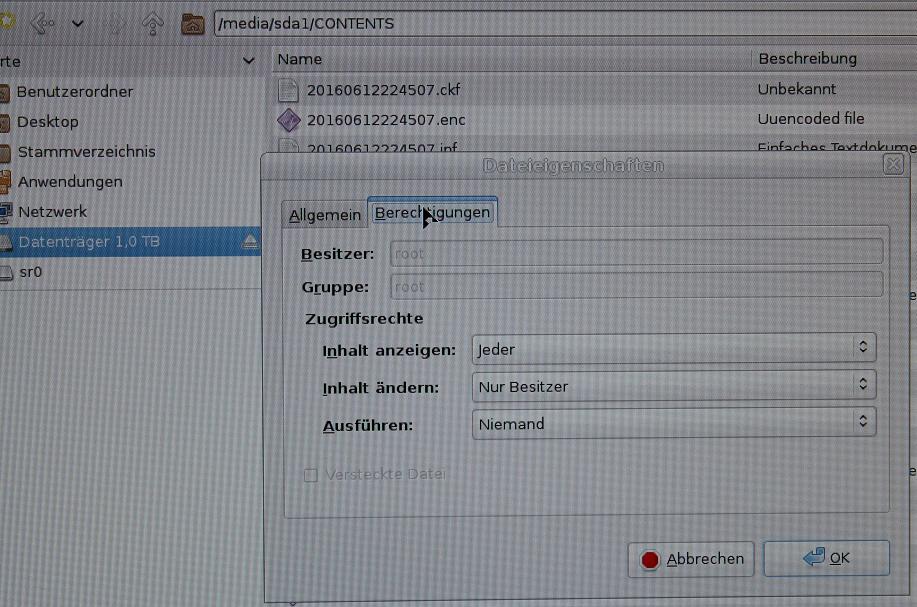Open the home folder icon in the toolbar
917x607 pixels.
coord(192,24)
